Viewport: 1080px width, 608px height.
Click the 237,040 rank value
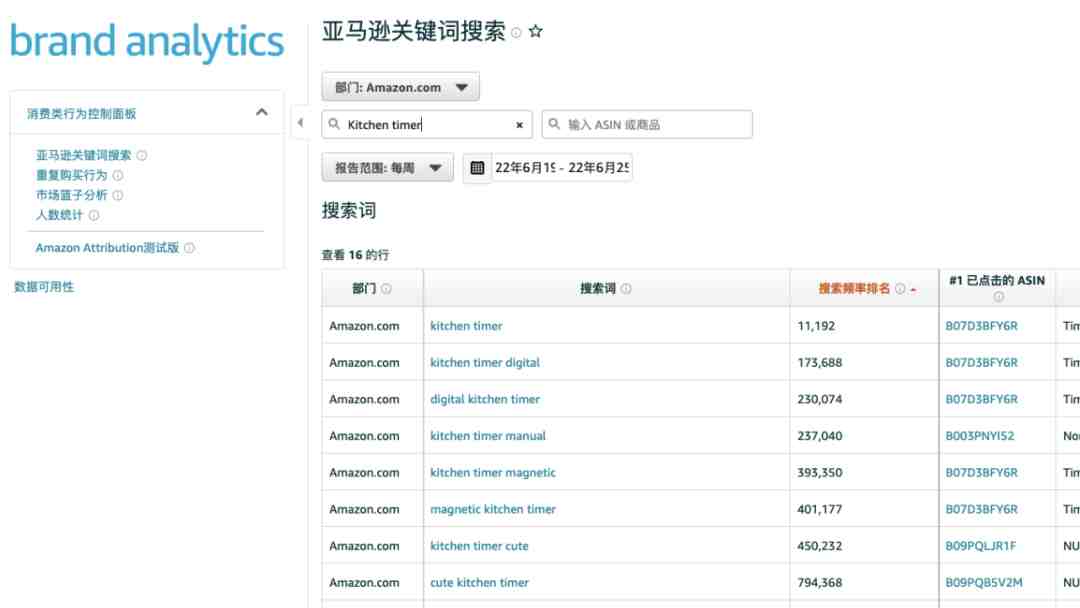click(x=820, y=436)
